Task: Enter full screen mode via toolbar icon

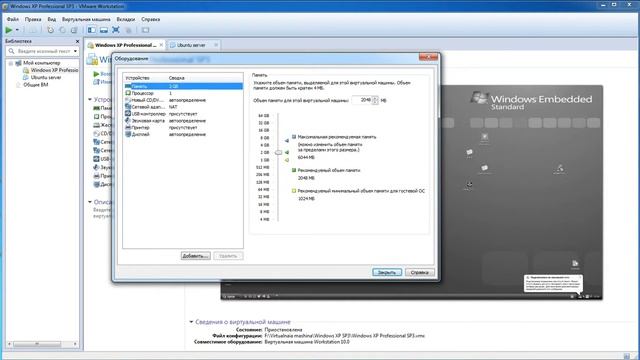Action: (116, 30)
